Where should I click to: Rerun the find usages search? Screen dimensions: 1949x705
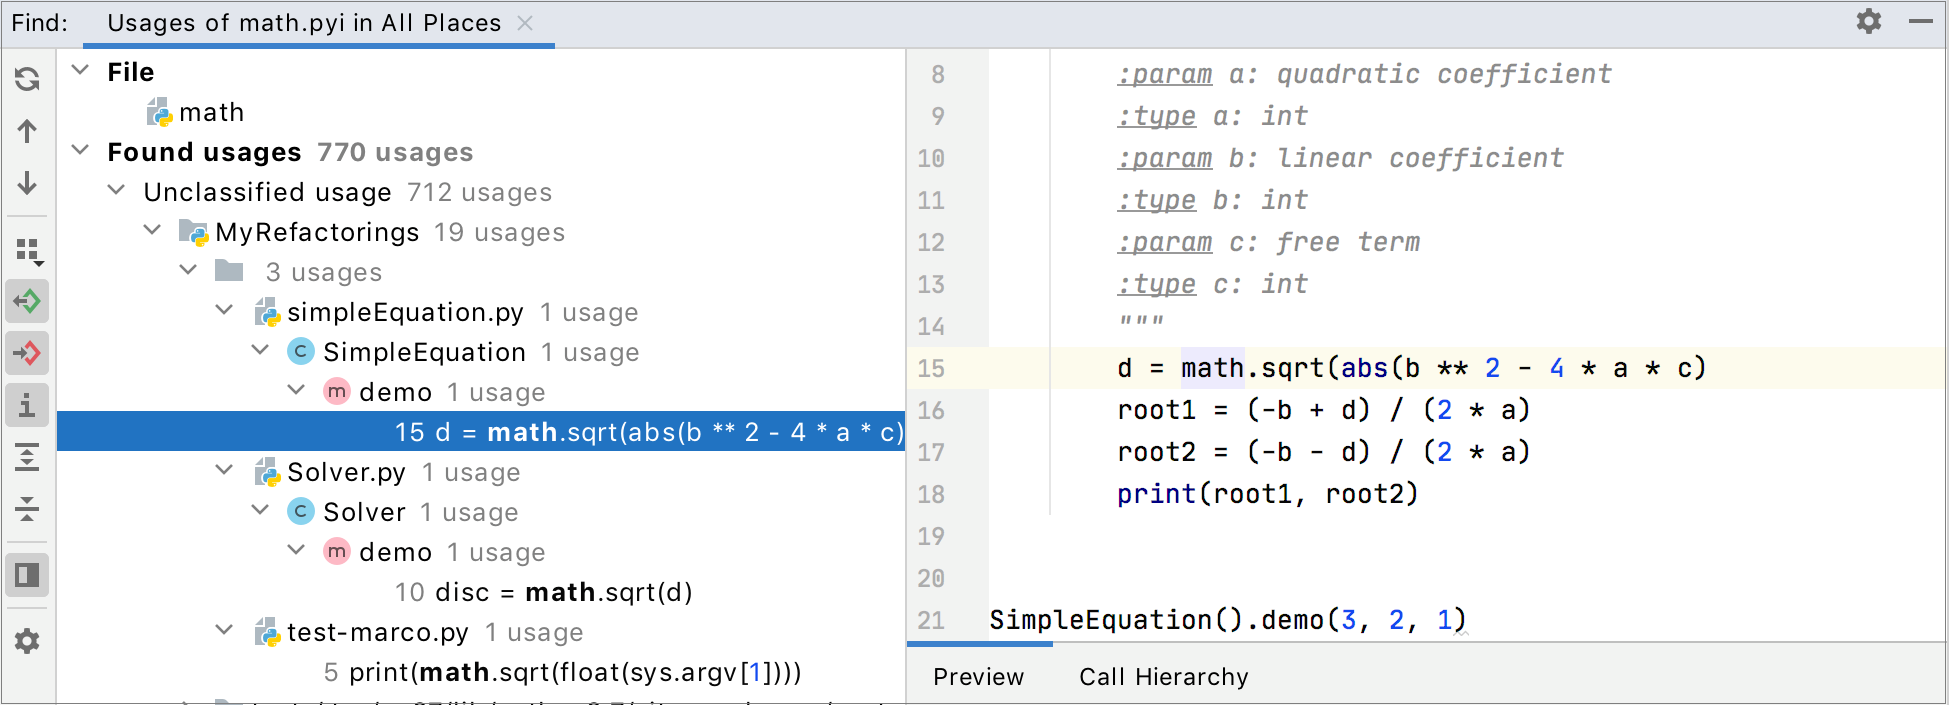(27, 78)
